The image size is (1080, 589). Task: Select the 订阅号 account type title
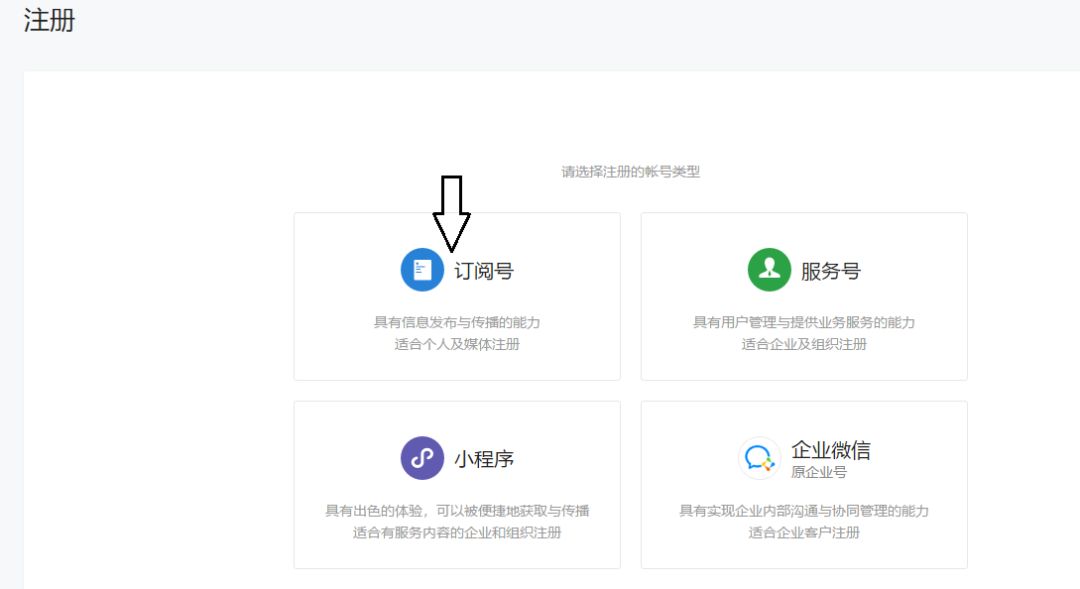click(484, 271)
